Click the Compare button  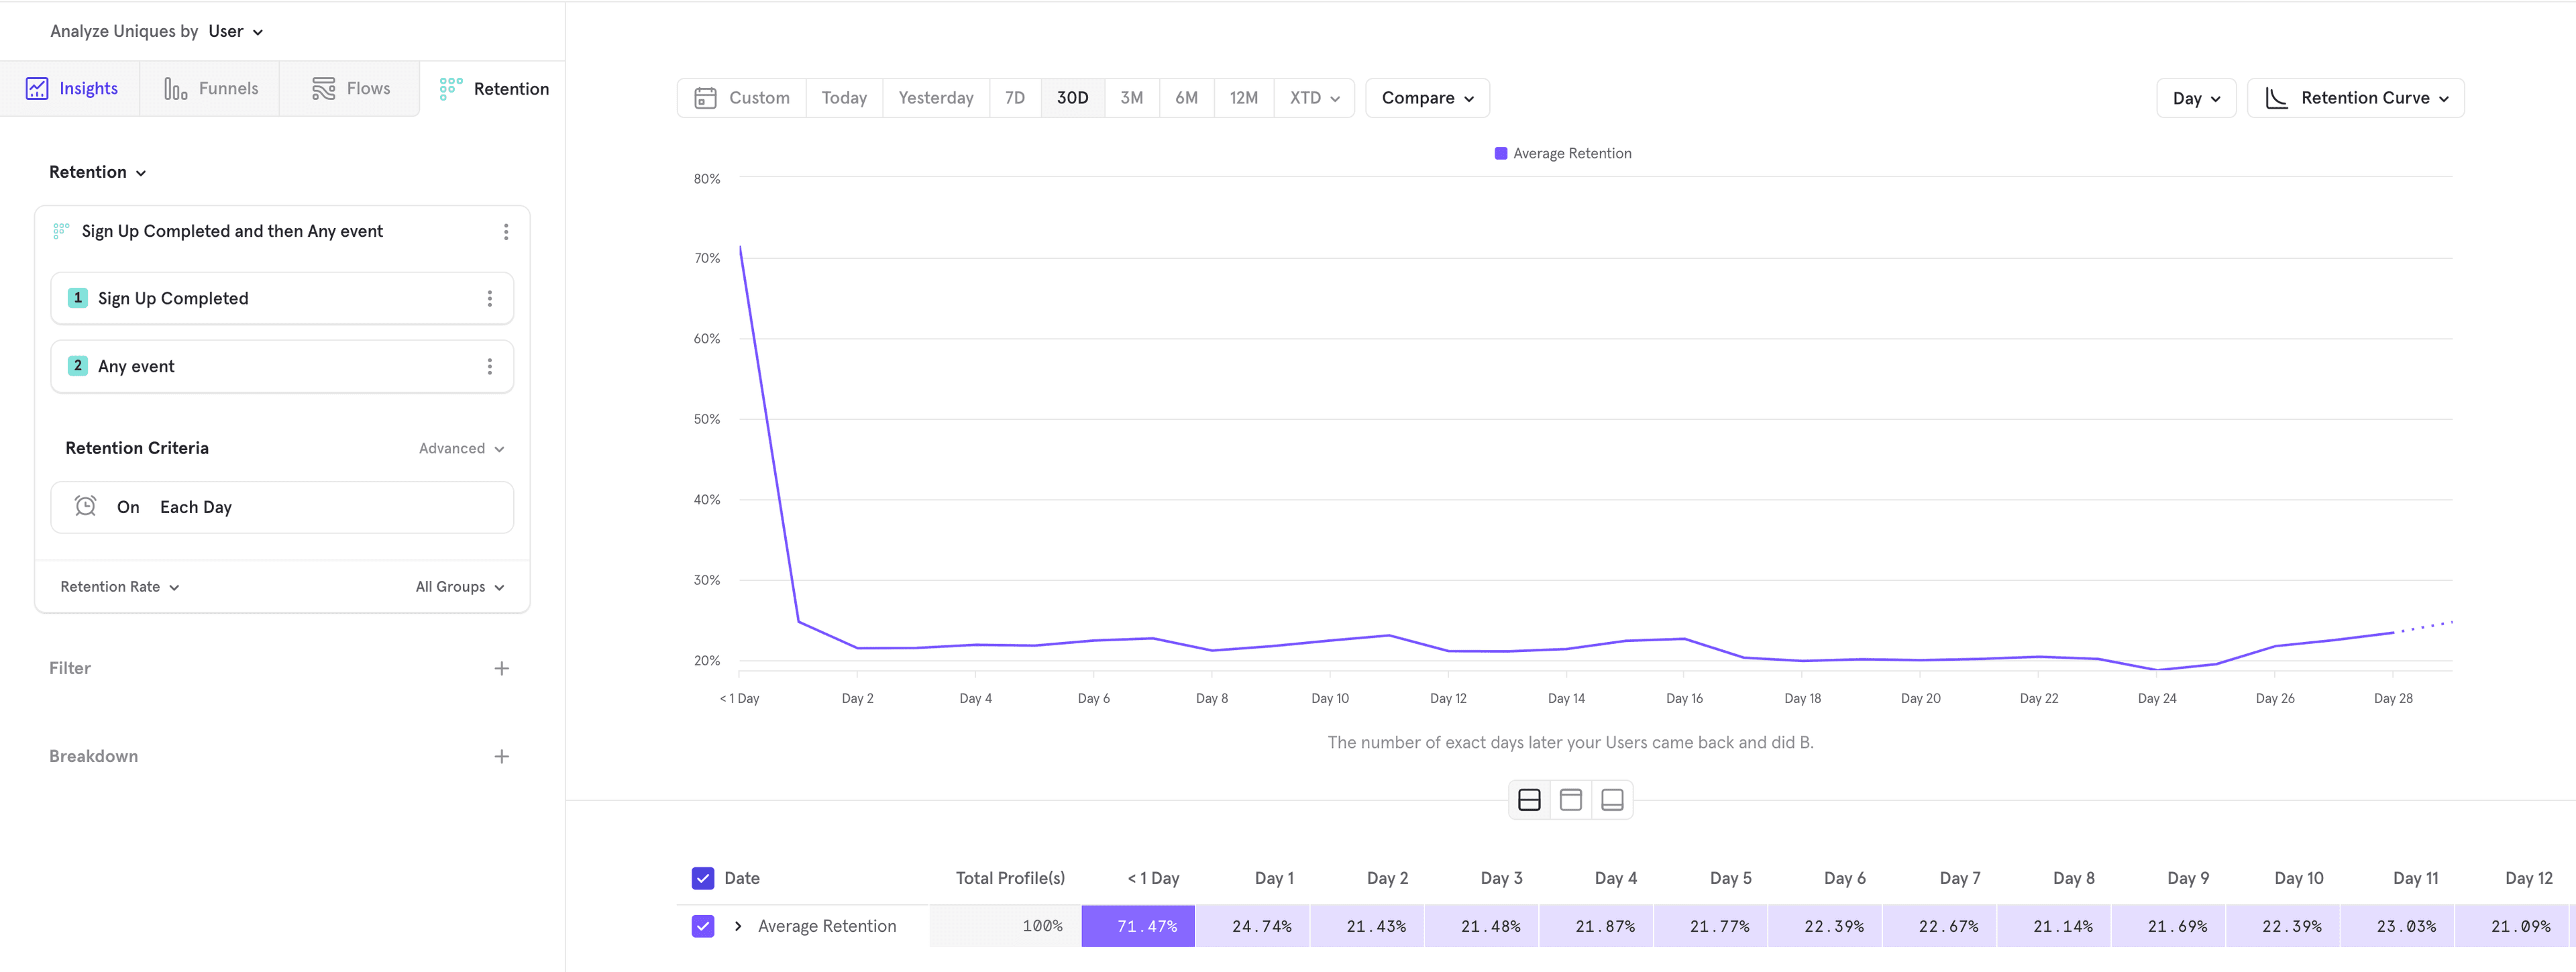(x=1426, y=97)
